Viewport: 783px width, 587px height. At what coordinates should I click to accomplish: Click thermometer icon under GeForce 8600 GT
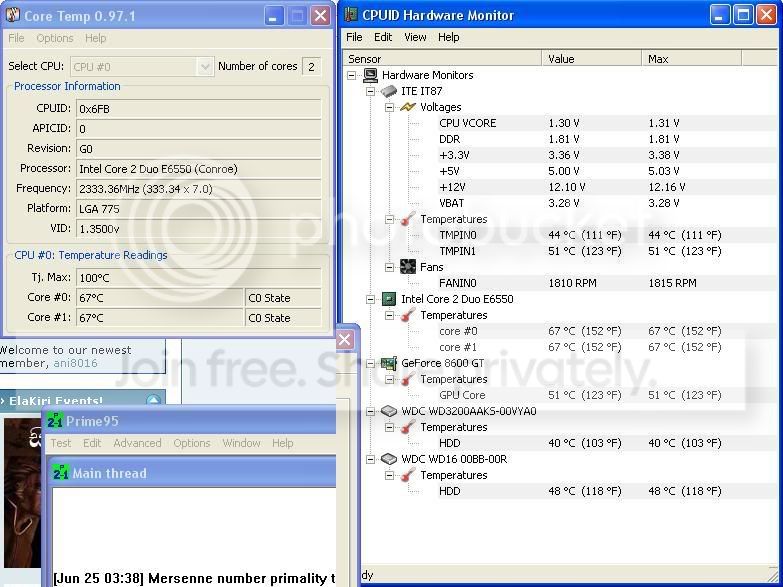408,379
